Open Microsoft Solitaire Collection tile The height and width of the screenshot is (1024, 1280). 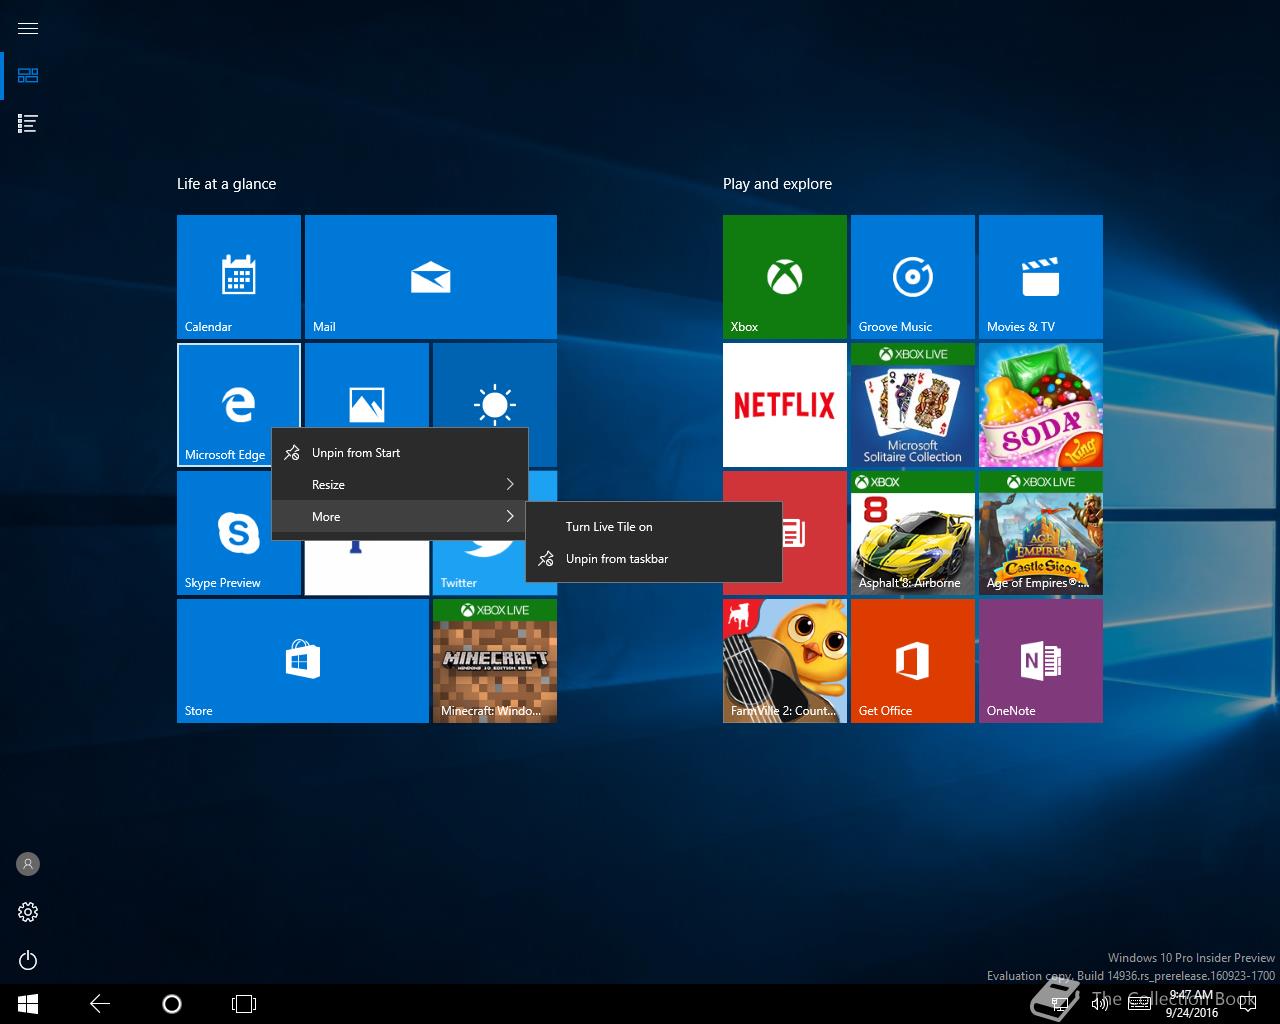(x=913, y=405)
